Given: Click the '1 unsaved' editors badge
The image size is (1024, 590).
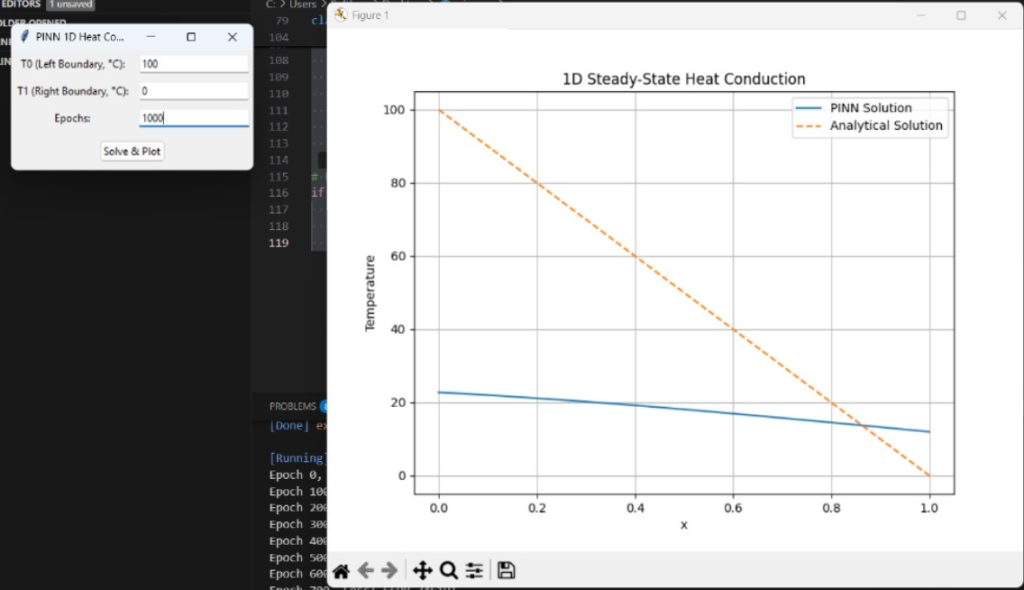Looking at the screenshot, I should pos(71,5).
